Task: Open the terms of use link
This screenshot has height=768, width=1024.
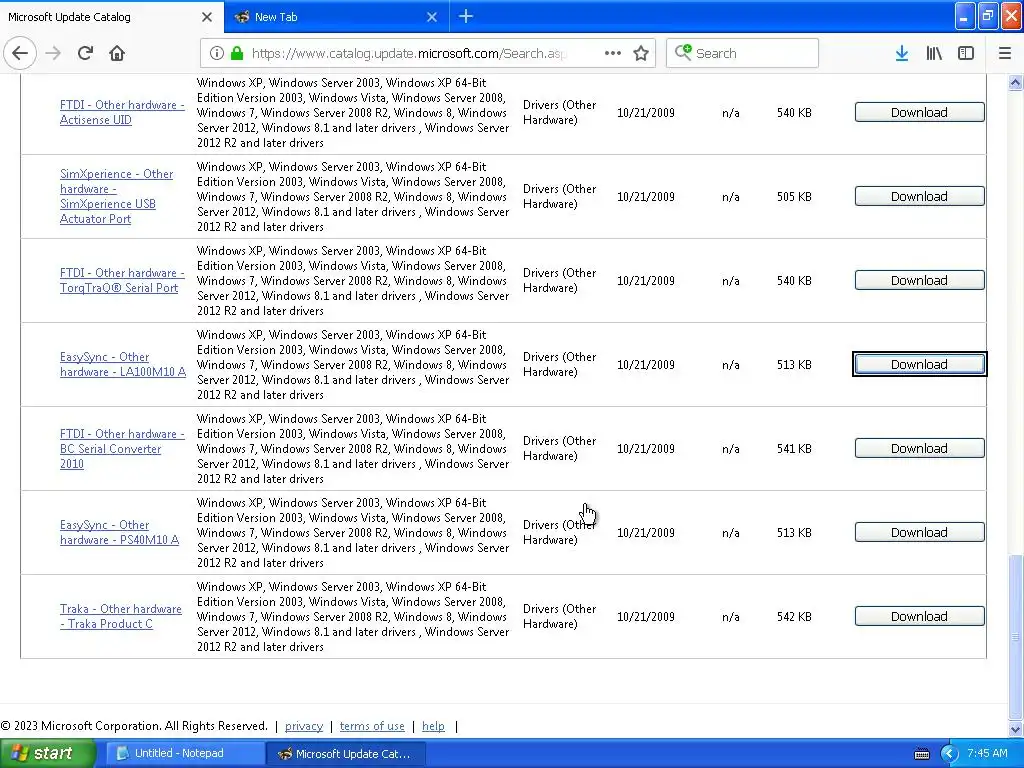Action: point(372,726)
